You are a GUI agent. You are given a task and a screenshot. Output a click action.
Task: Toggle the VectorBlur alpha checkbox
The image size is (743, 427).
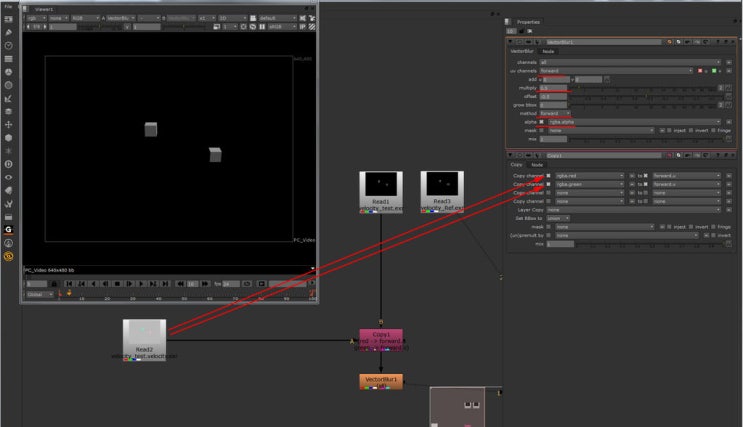click(x=542, y=122)
